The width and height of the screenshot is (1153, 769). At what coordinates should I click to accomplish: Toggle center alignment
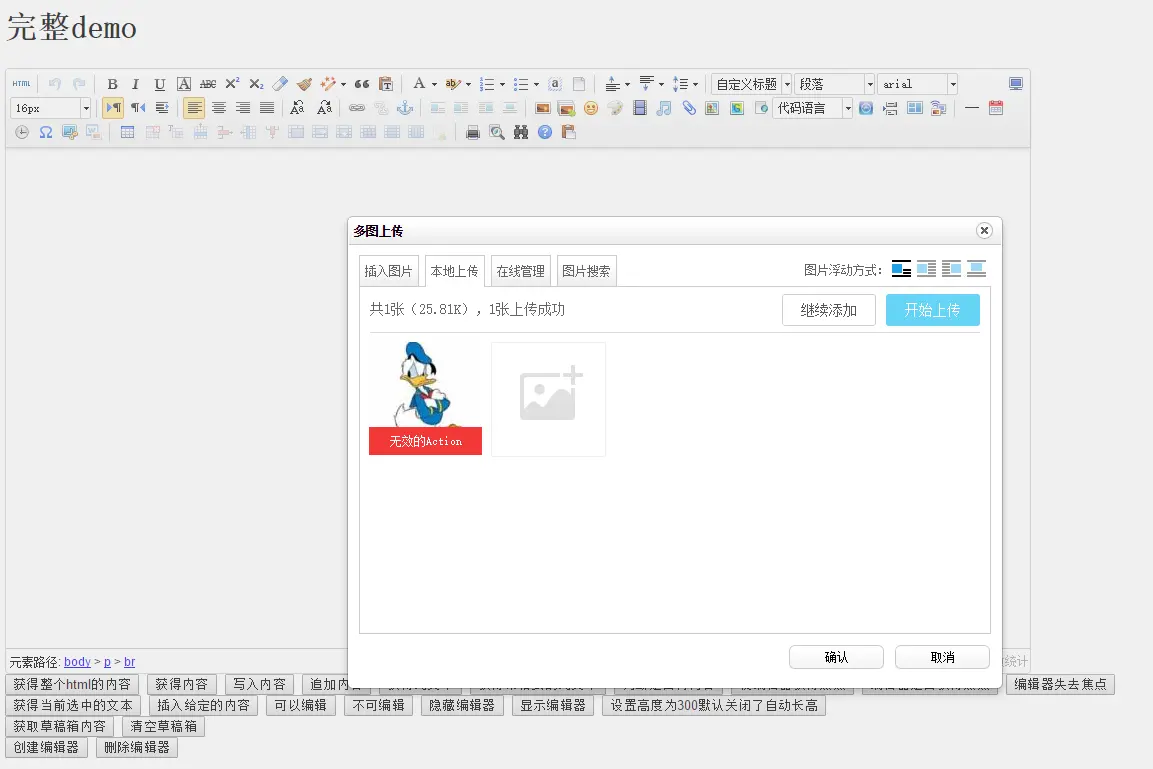219,108
